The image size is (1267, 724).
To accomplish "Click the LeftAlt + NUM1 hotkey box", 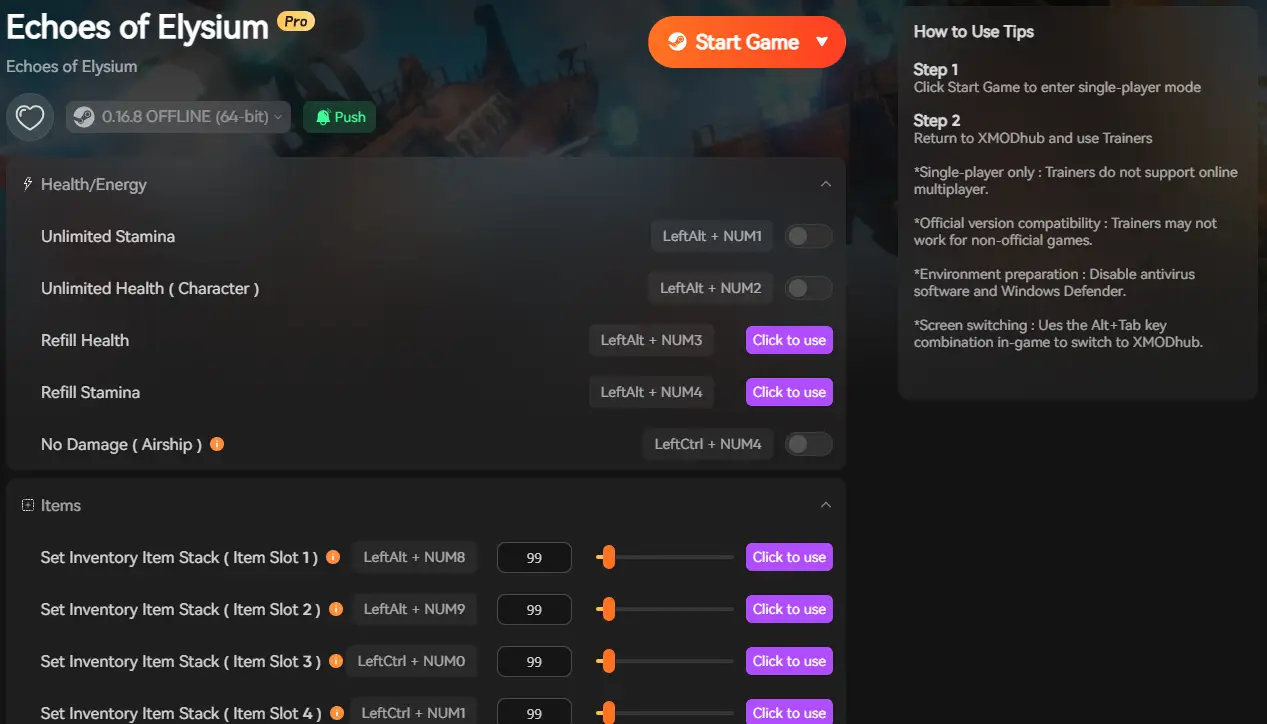I will coord(711,236).
